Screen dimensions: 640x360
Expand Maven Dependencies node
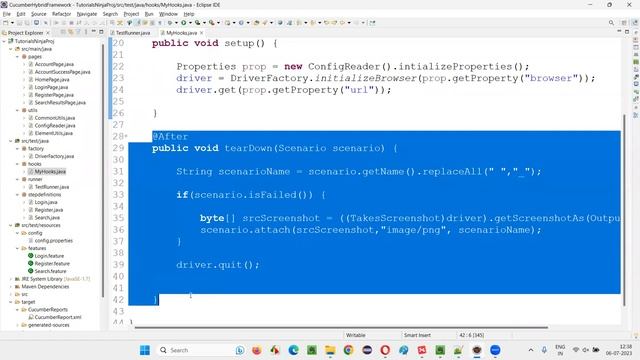(11, 287)
